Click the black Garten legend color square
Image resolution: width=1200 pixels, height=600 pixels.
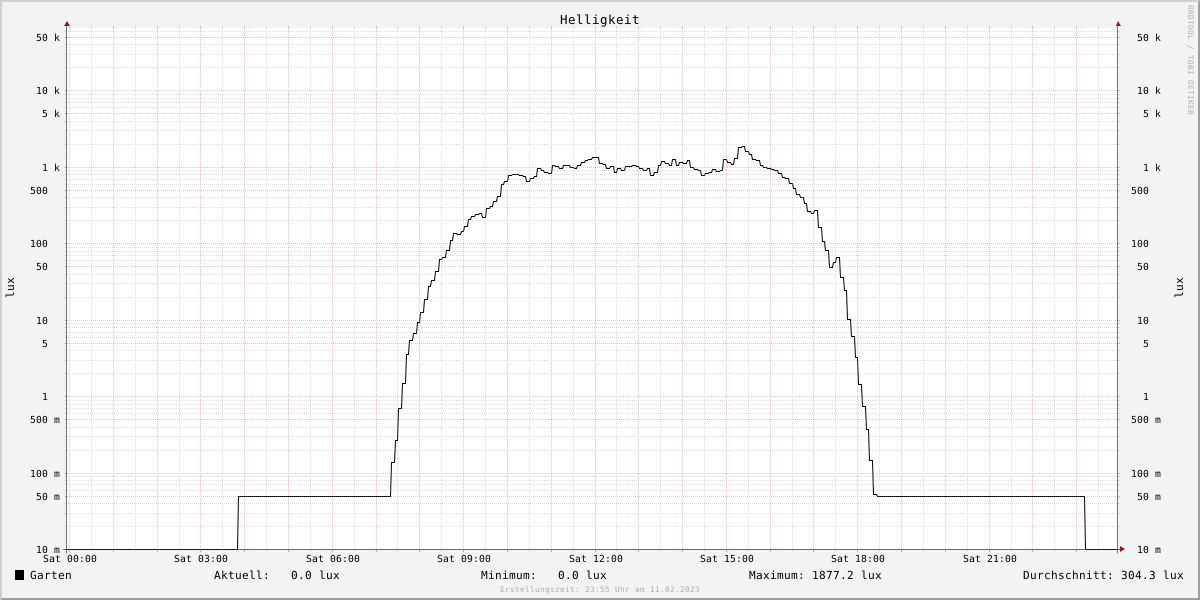[19, 575]
